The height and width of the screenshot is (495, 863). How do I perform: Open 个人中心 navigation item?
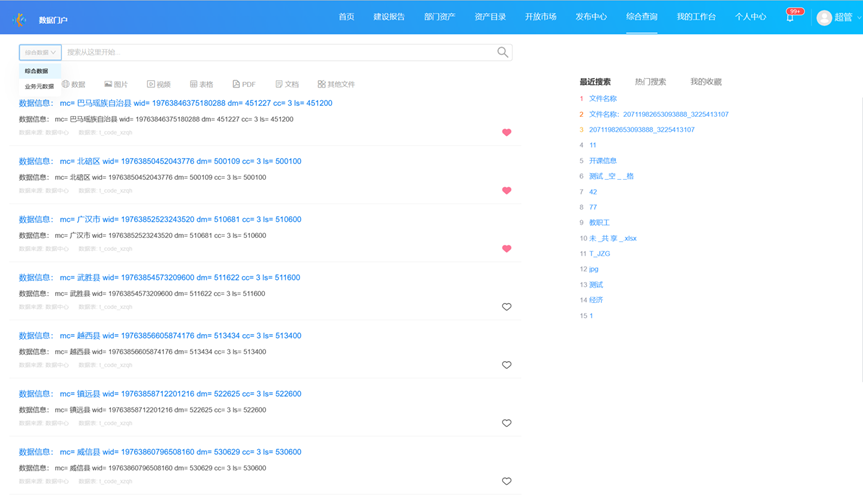click(750, 17)
